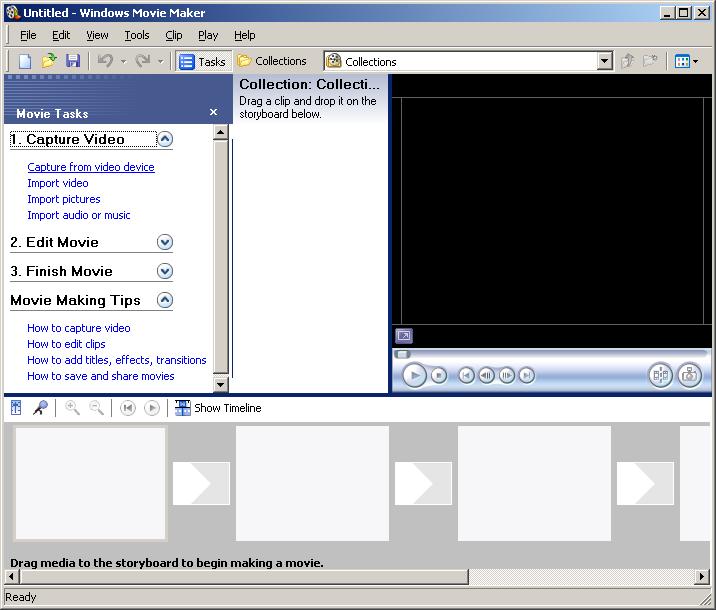The width and height of the screenshot is (716, 610).
Task: Collapse the Capture Video section
Action: point(165,139)
